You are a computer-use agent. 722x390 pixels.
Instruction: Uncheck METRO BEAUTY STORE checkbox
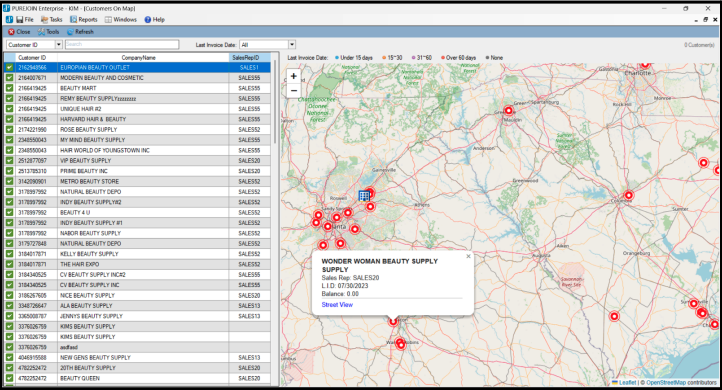[x=9, y=181]
